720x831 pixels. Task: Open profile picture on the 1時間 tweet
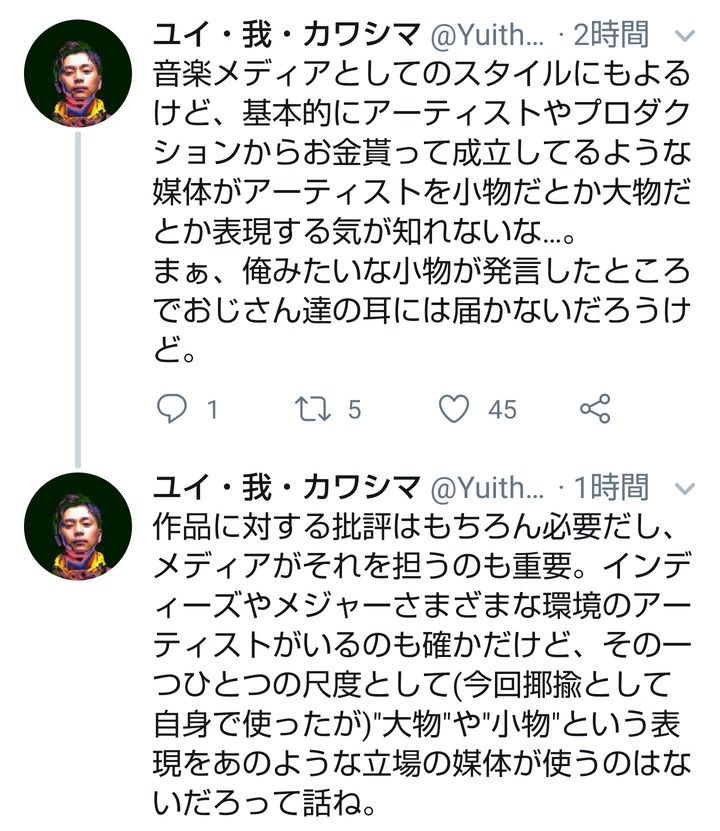(x=78, y=526)
